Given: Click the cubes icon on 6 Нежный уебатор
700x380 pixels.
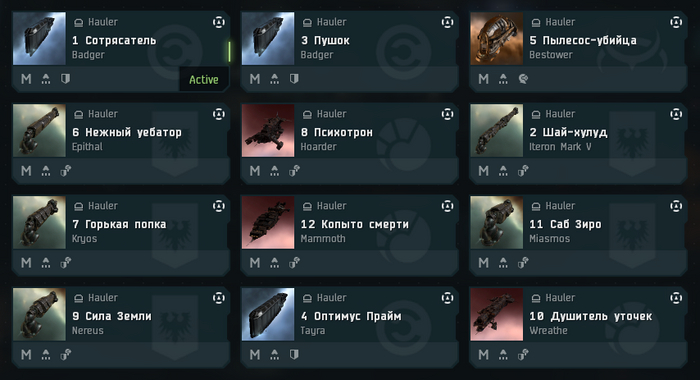Looking at the screenshot, I should 66,171.
